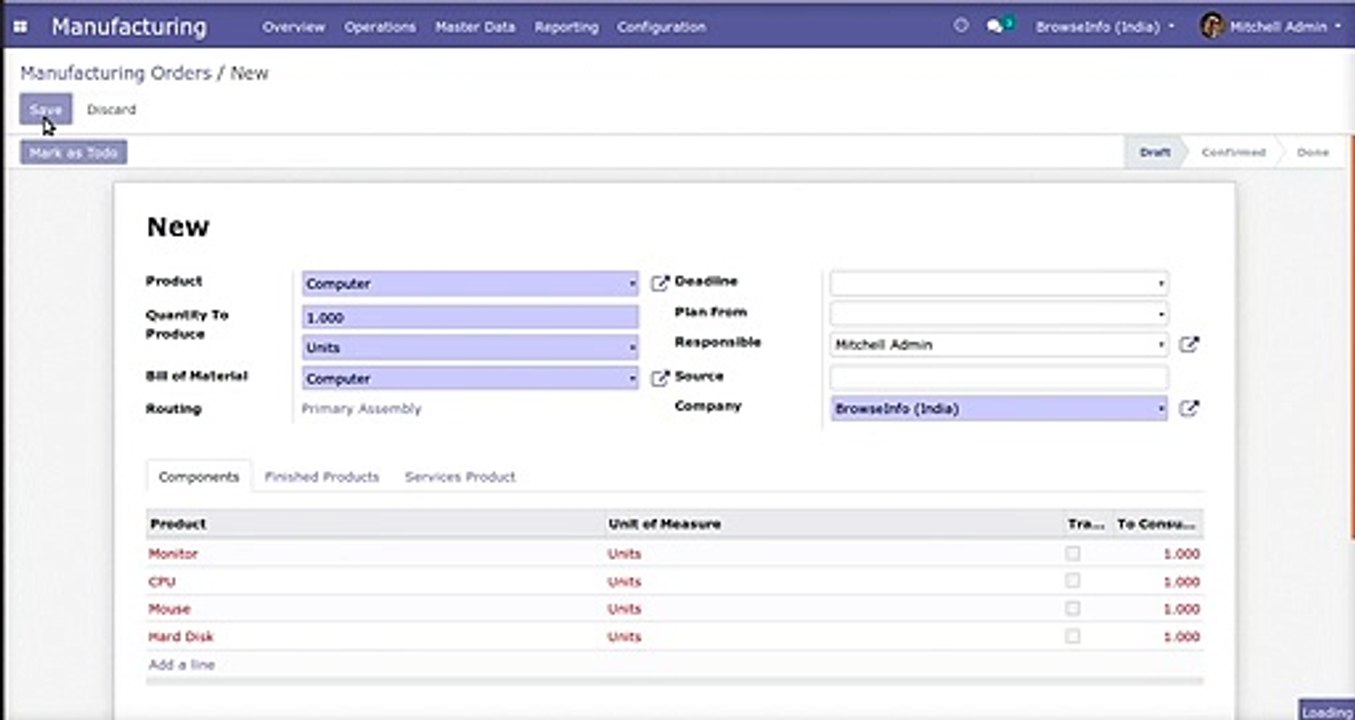Click Units in the Mouse row

click(624, 608)
